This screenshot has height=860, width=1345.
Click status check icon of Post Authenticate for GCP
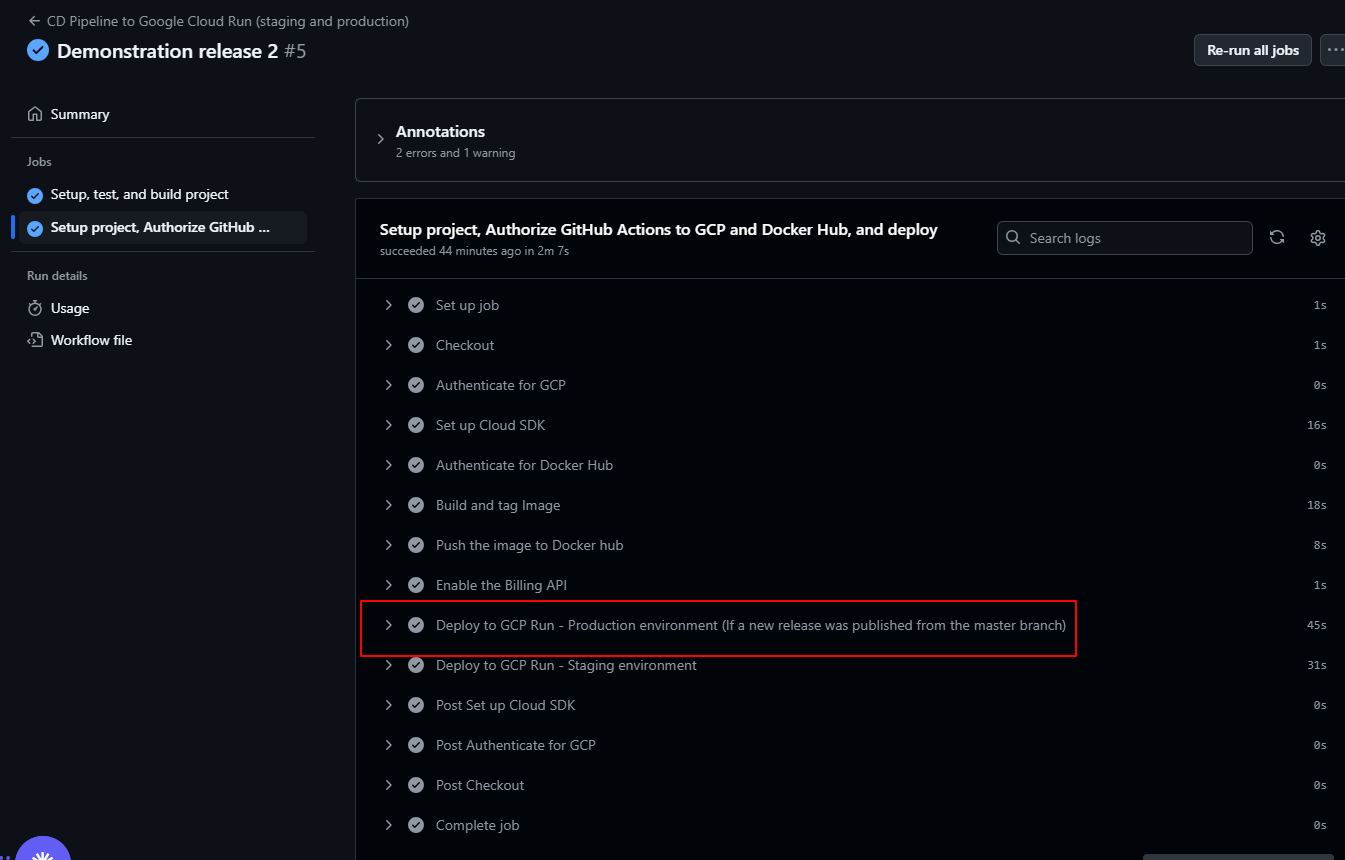pyautogui.click(x=416, y=745)
